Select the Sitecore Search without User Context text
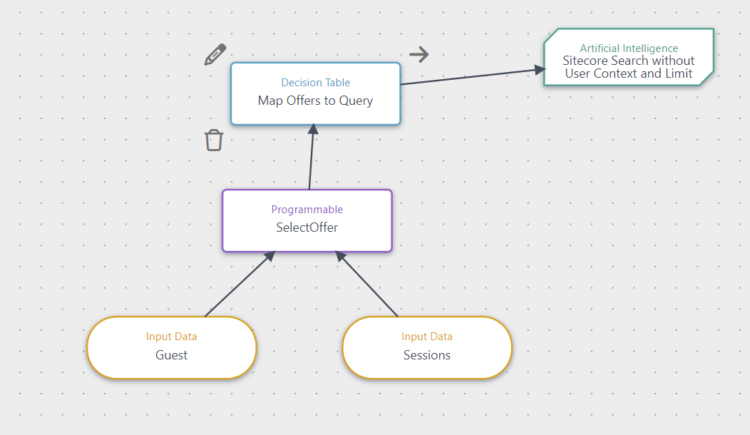The image size is (750, 435). (x=628, y=67)
